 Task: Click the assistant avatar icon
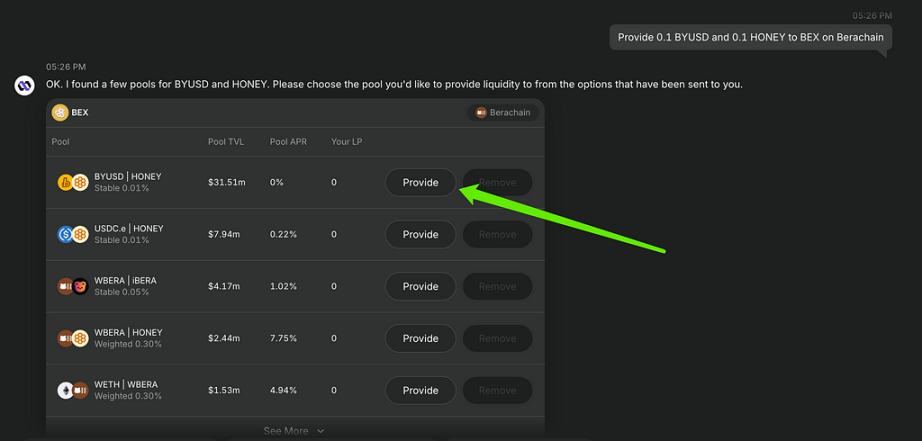25,85
